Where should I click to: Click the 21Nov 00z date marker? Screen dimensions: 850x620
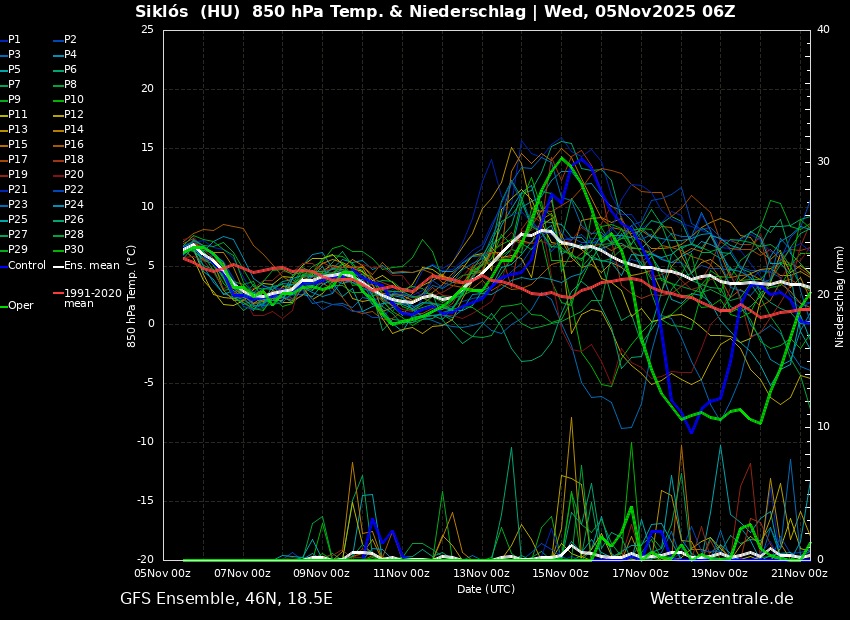[x=799, y=574]
